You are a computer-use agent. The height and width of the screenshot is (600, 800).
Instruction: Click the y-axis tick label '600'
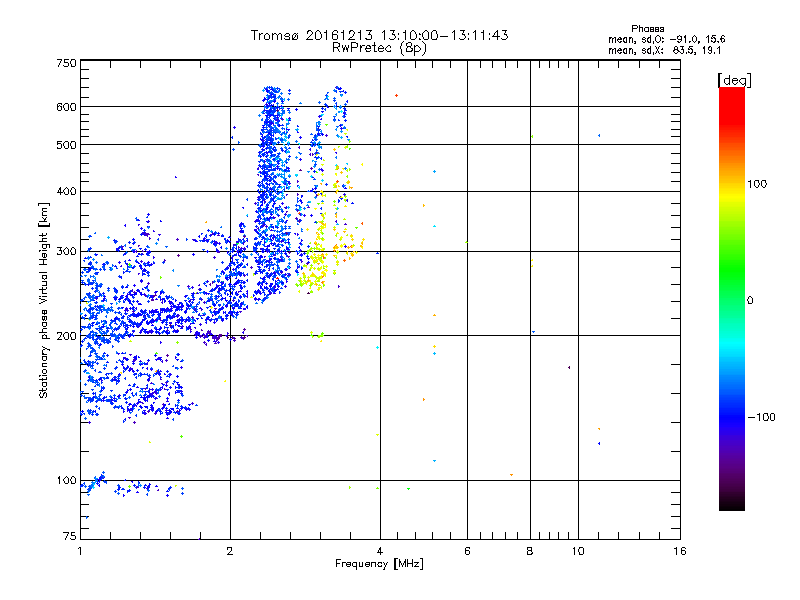pyautogui.click(x=66, y=107)
